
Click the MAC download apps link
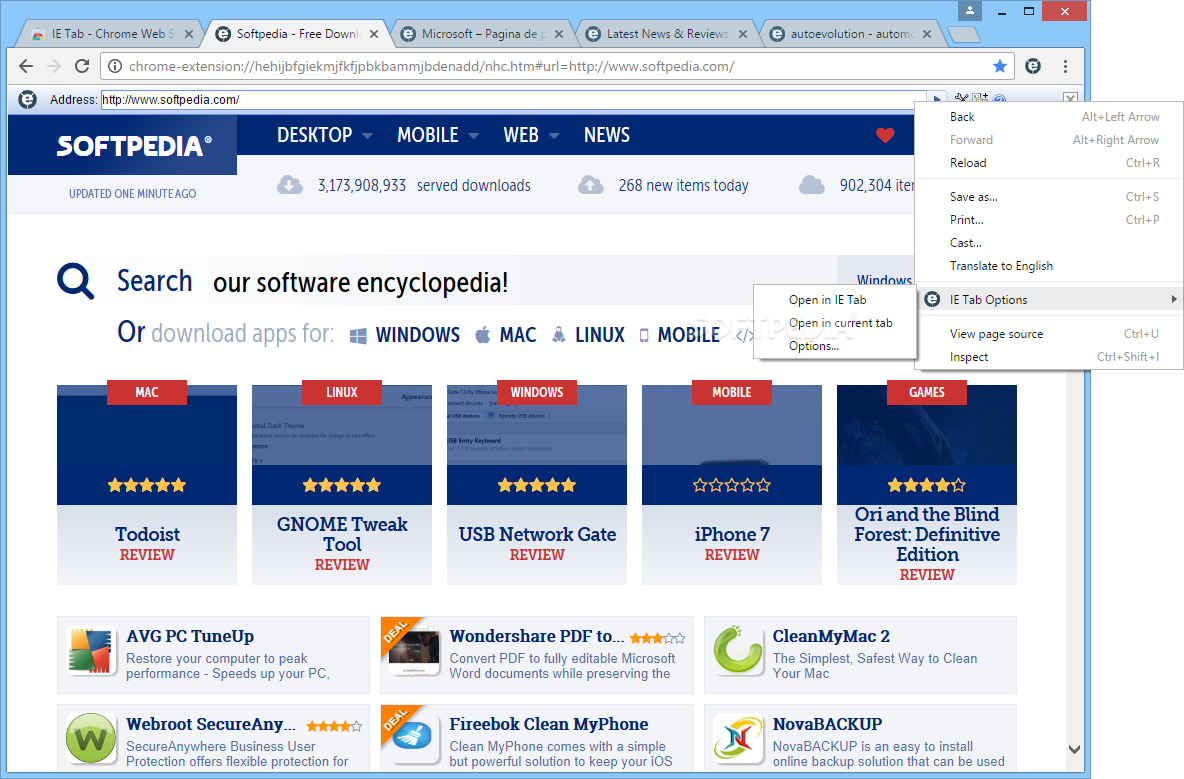(x=506, y=334)
